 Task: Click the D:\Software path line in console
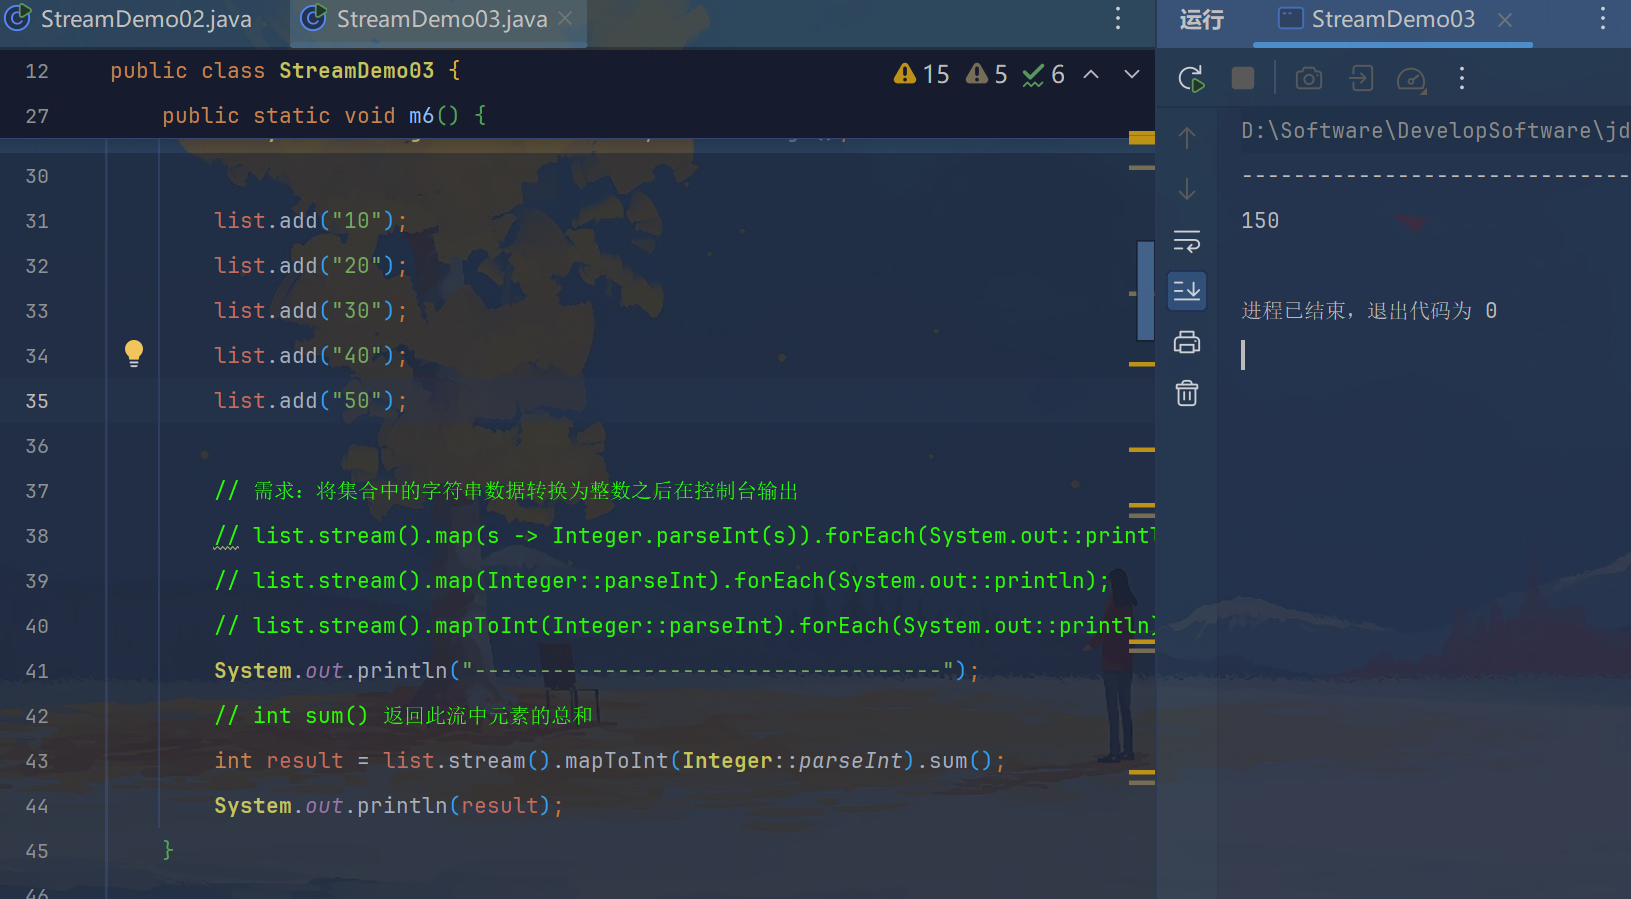tap(1435, 130)
